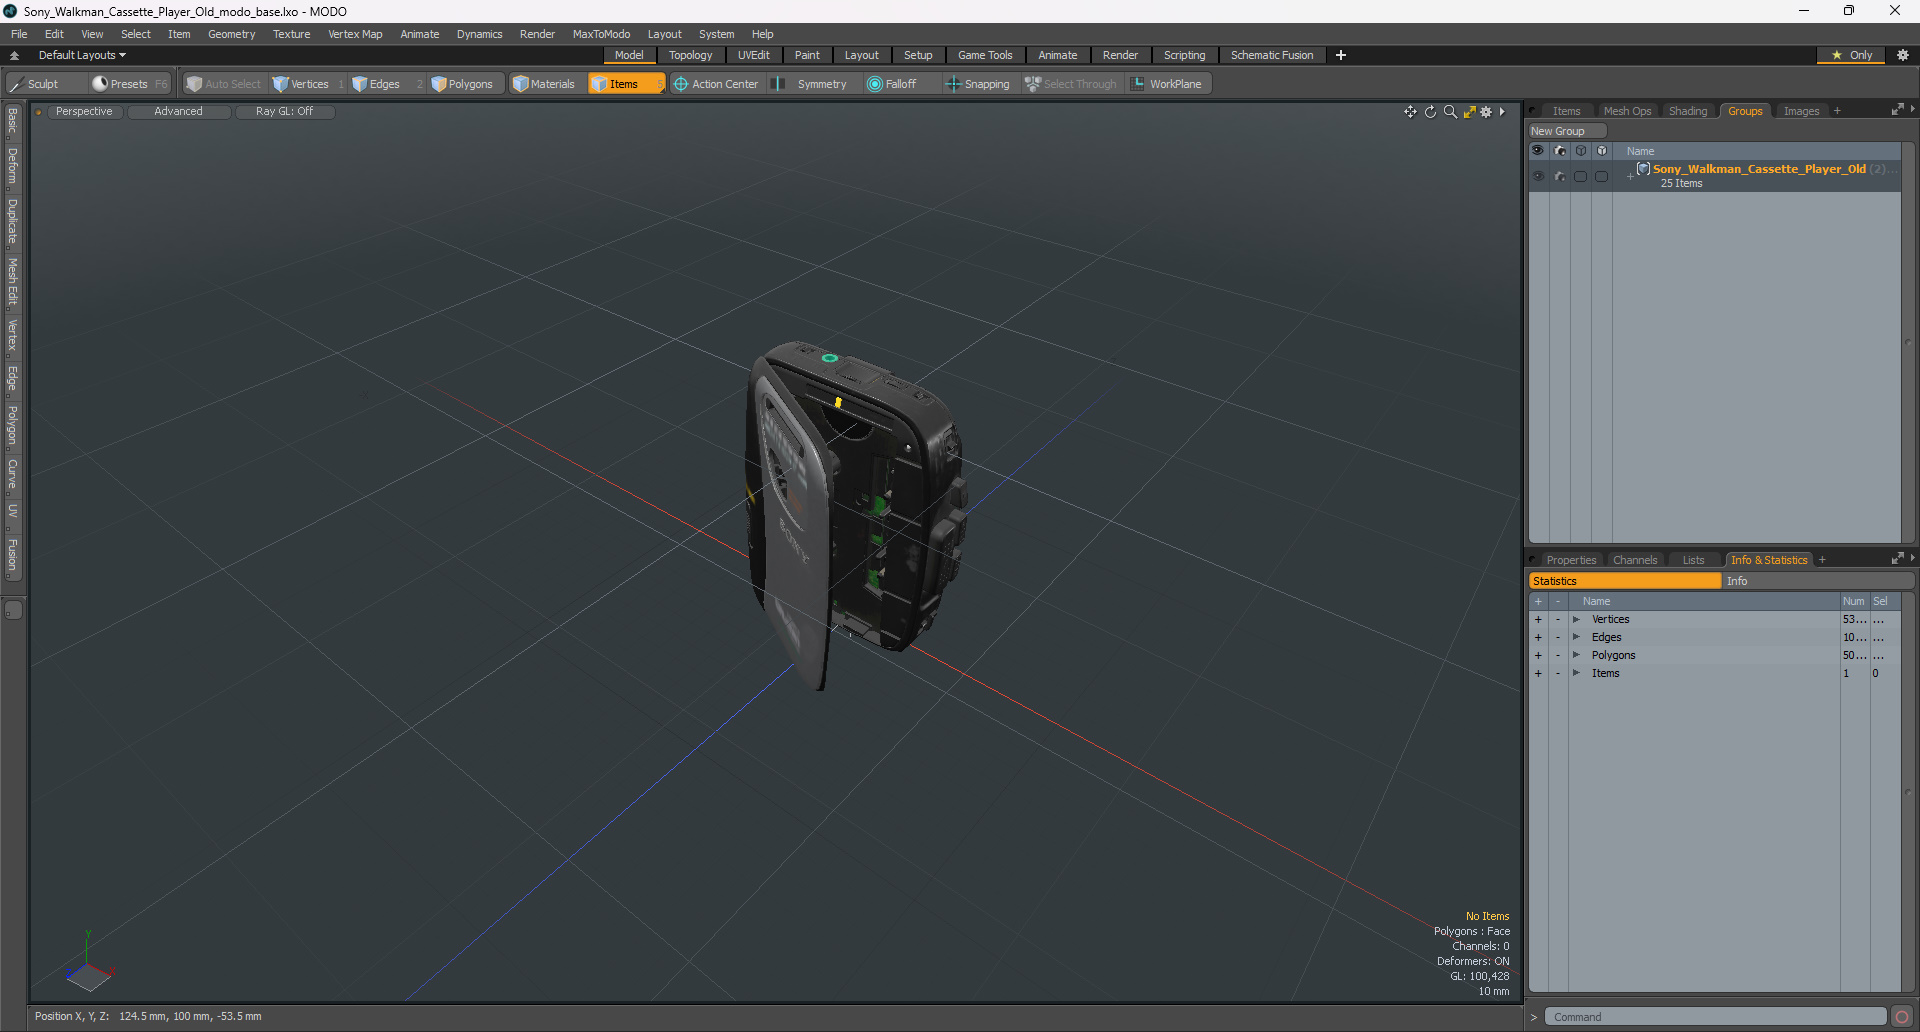Viewport: 1920px width, 1032px height.
Task: Click the render camera column header
Action: click(1560, 151)
